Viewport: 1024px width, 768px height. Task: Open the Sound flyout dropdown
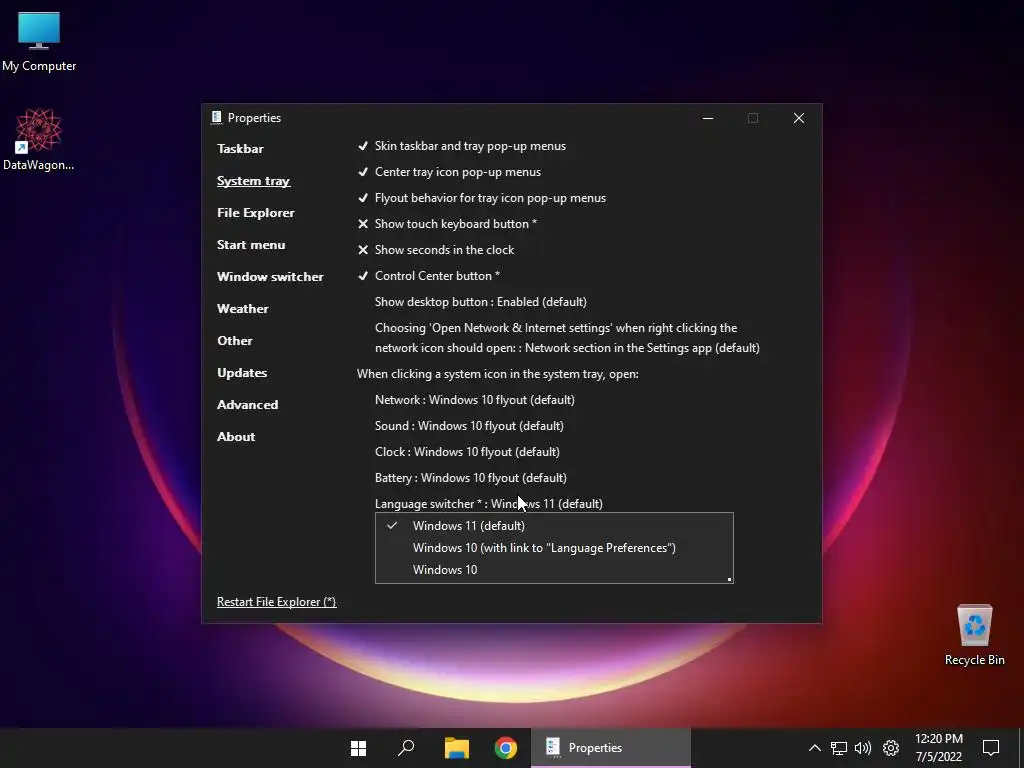[x=469, y=426]
